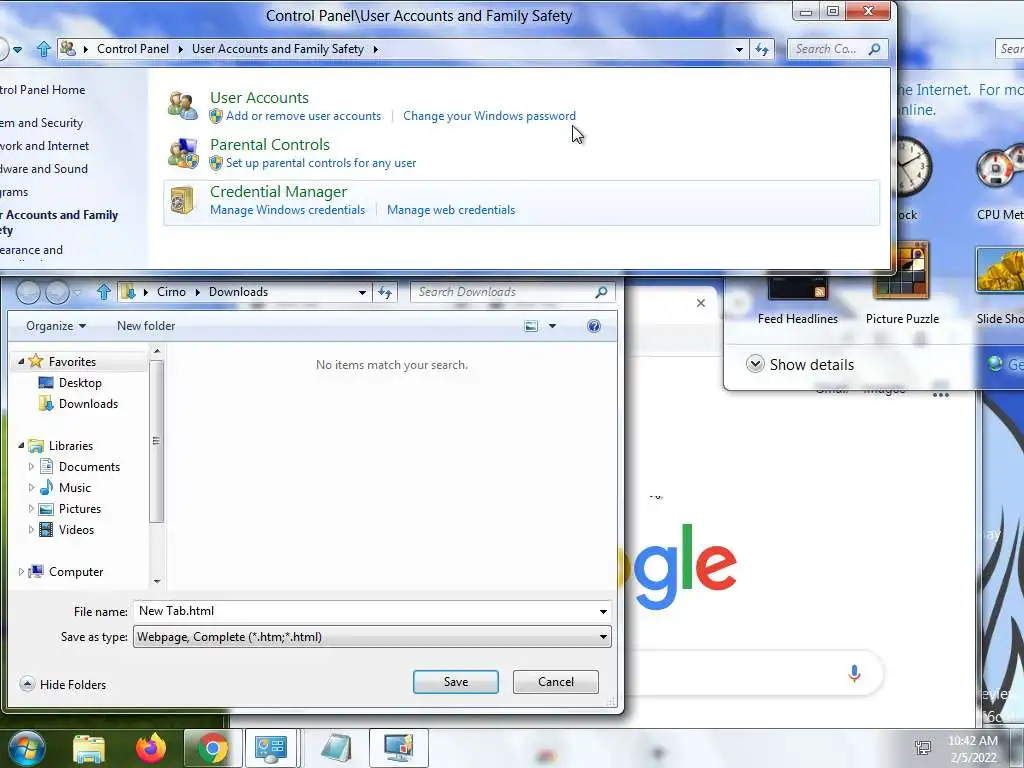
Task: Click Google apps grid icon
Action: (940, 393)
